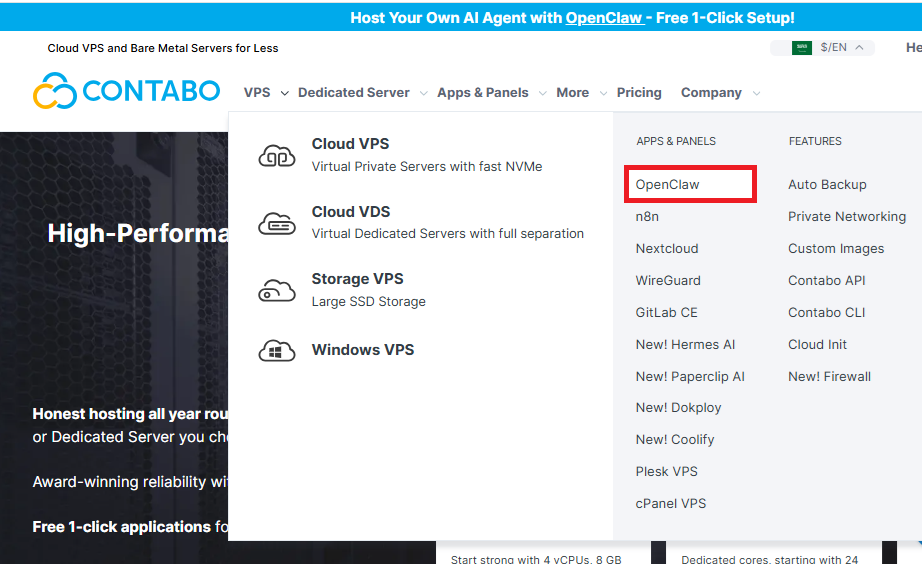The height and width of the screenshot is (564, 922).
Task: Click the Contabo logo
Action: [126, 91]
